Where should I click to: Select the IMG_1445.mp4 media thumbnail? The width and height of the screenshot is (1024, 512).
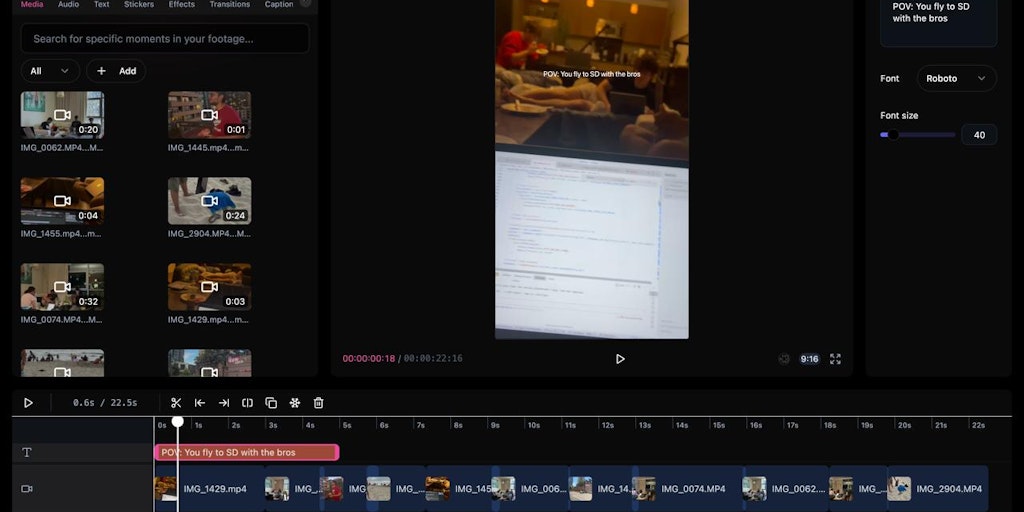coord(210,115)
